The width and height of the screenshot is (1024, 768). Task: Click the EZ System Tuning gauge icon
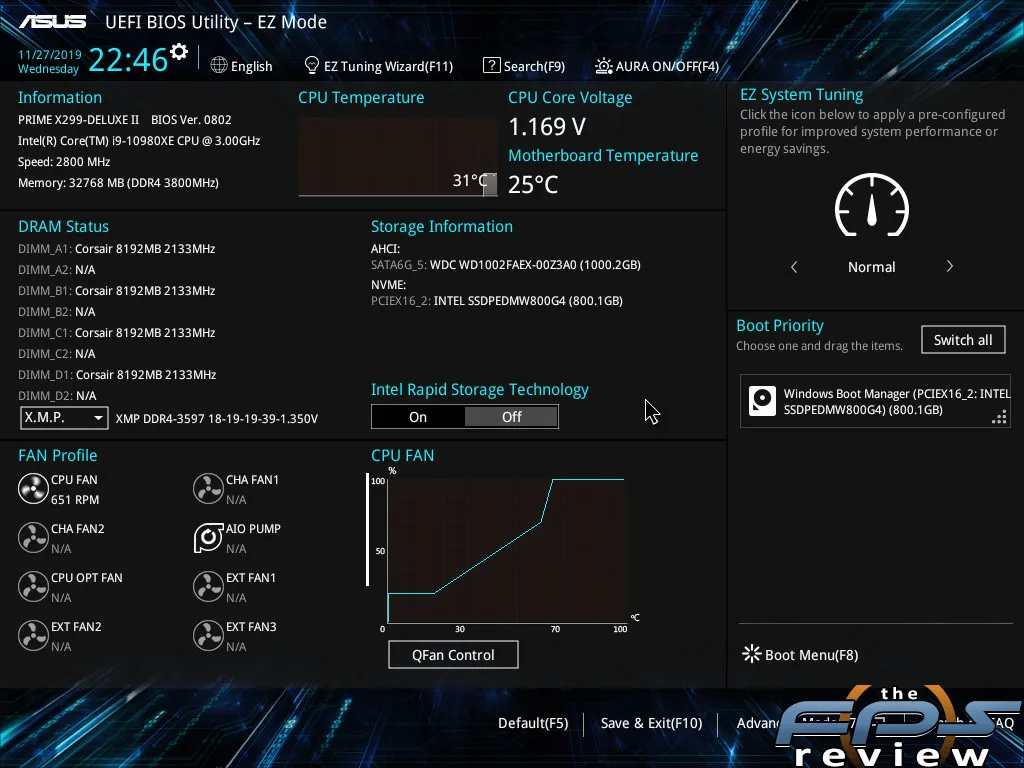[x=872, y=205]
